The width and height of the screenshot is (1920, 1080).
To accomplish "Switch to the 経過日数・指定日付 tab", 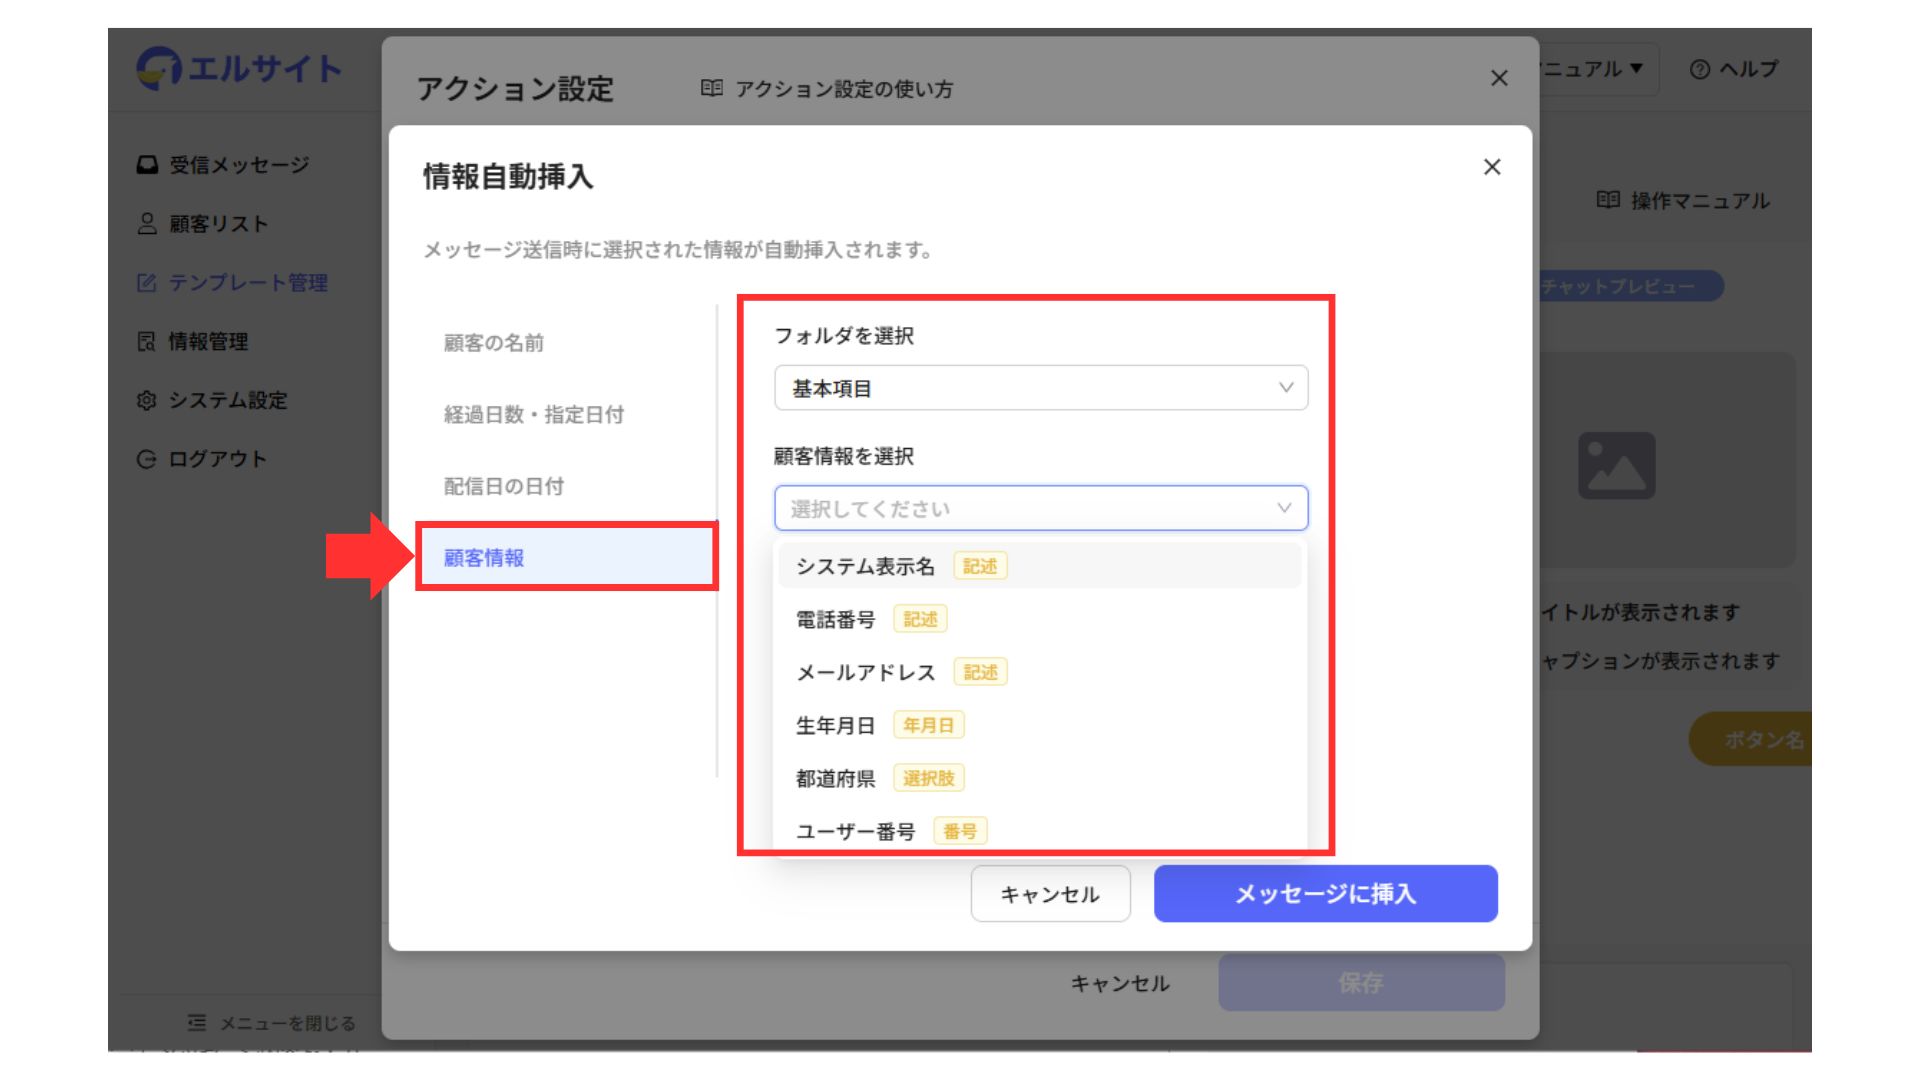I will [534, 415].
